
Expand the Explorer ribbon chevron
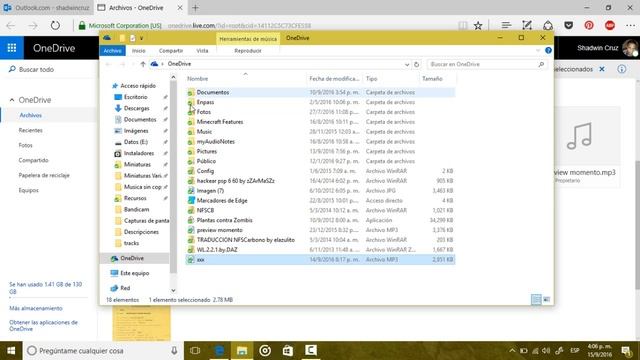[538, 50]
